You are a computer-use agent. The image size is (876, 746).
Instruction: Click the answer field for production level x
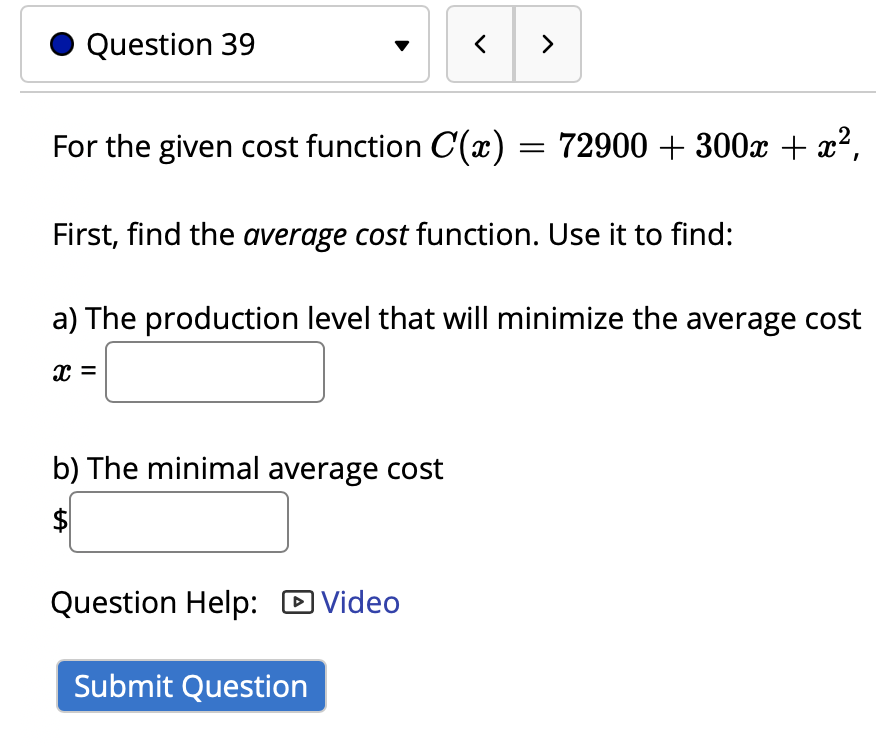coord(214,371)
